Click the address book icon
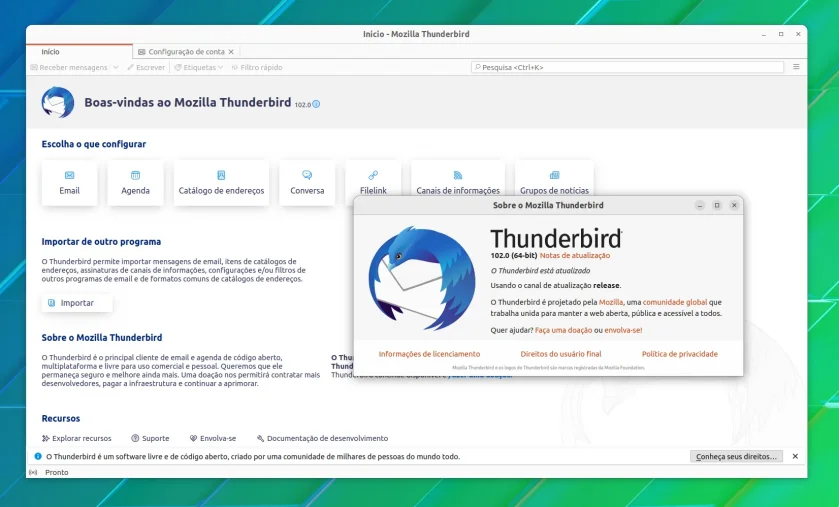840x507 pixels. [x=221, y=175]
